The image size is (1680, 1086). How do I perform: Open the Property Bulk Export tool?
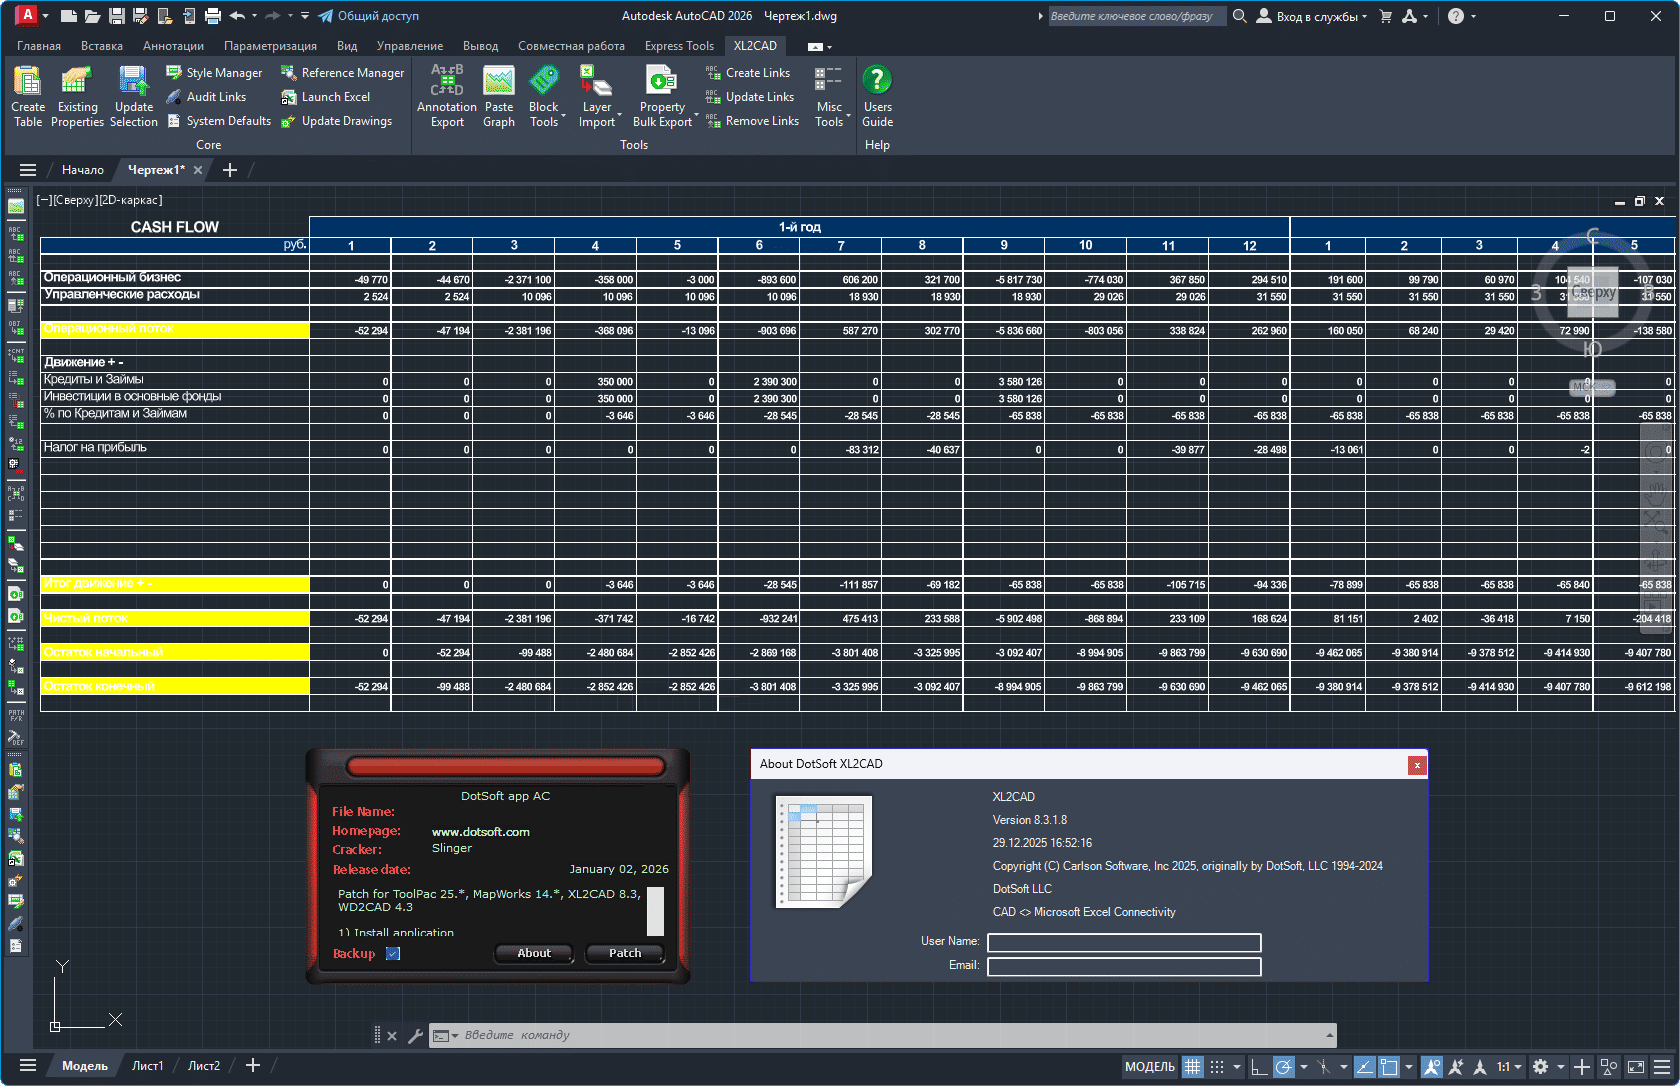pos(662,95)
